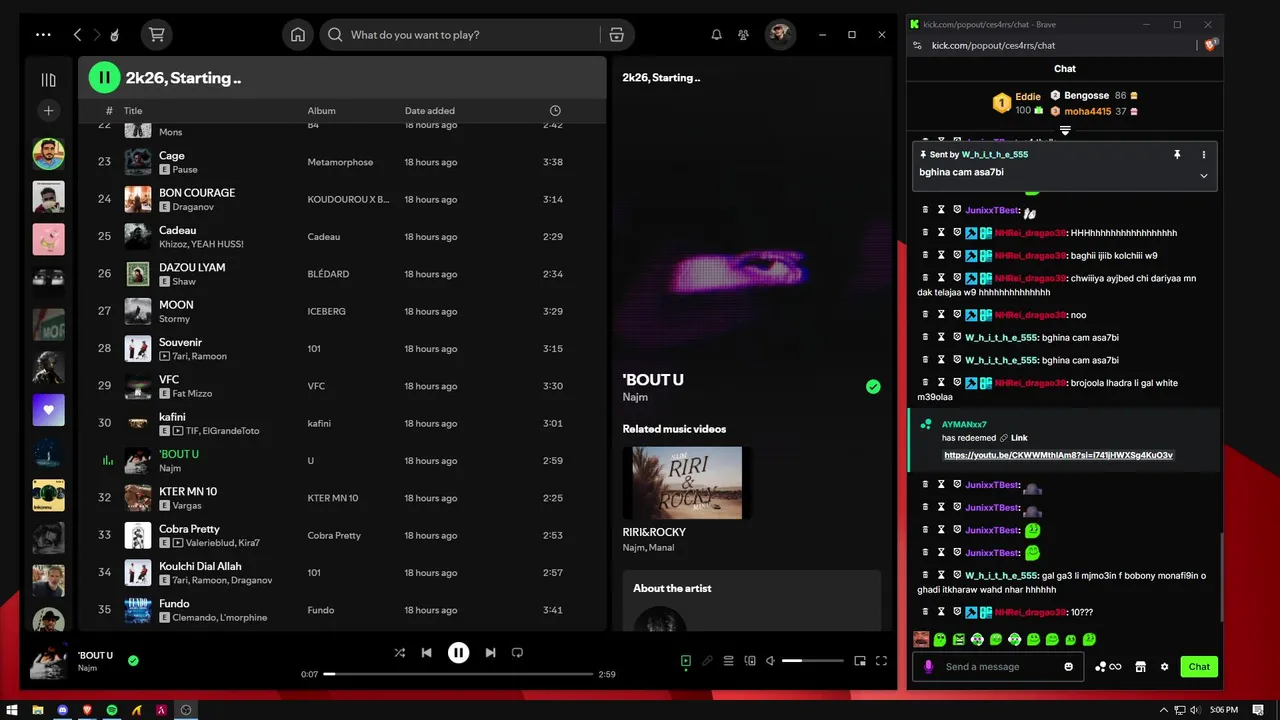Screen dimensions: 1280x720
Task: Open channel points infinity icon
Action: [x=1108, y=667]
